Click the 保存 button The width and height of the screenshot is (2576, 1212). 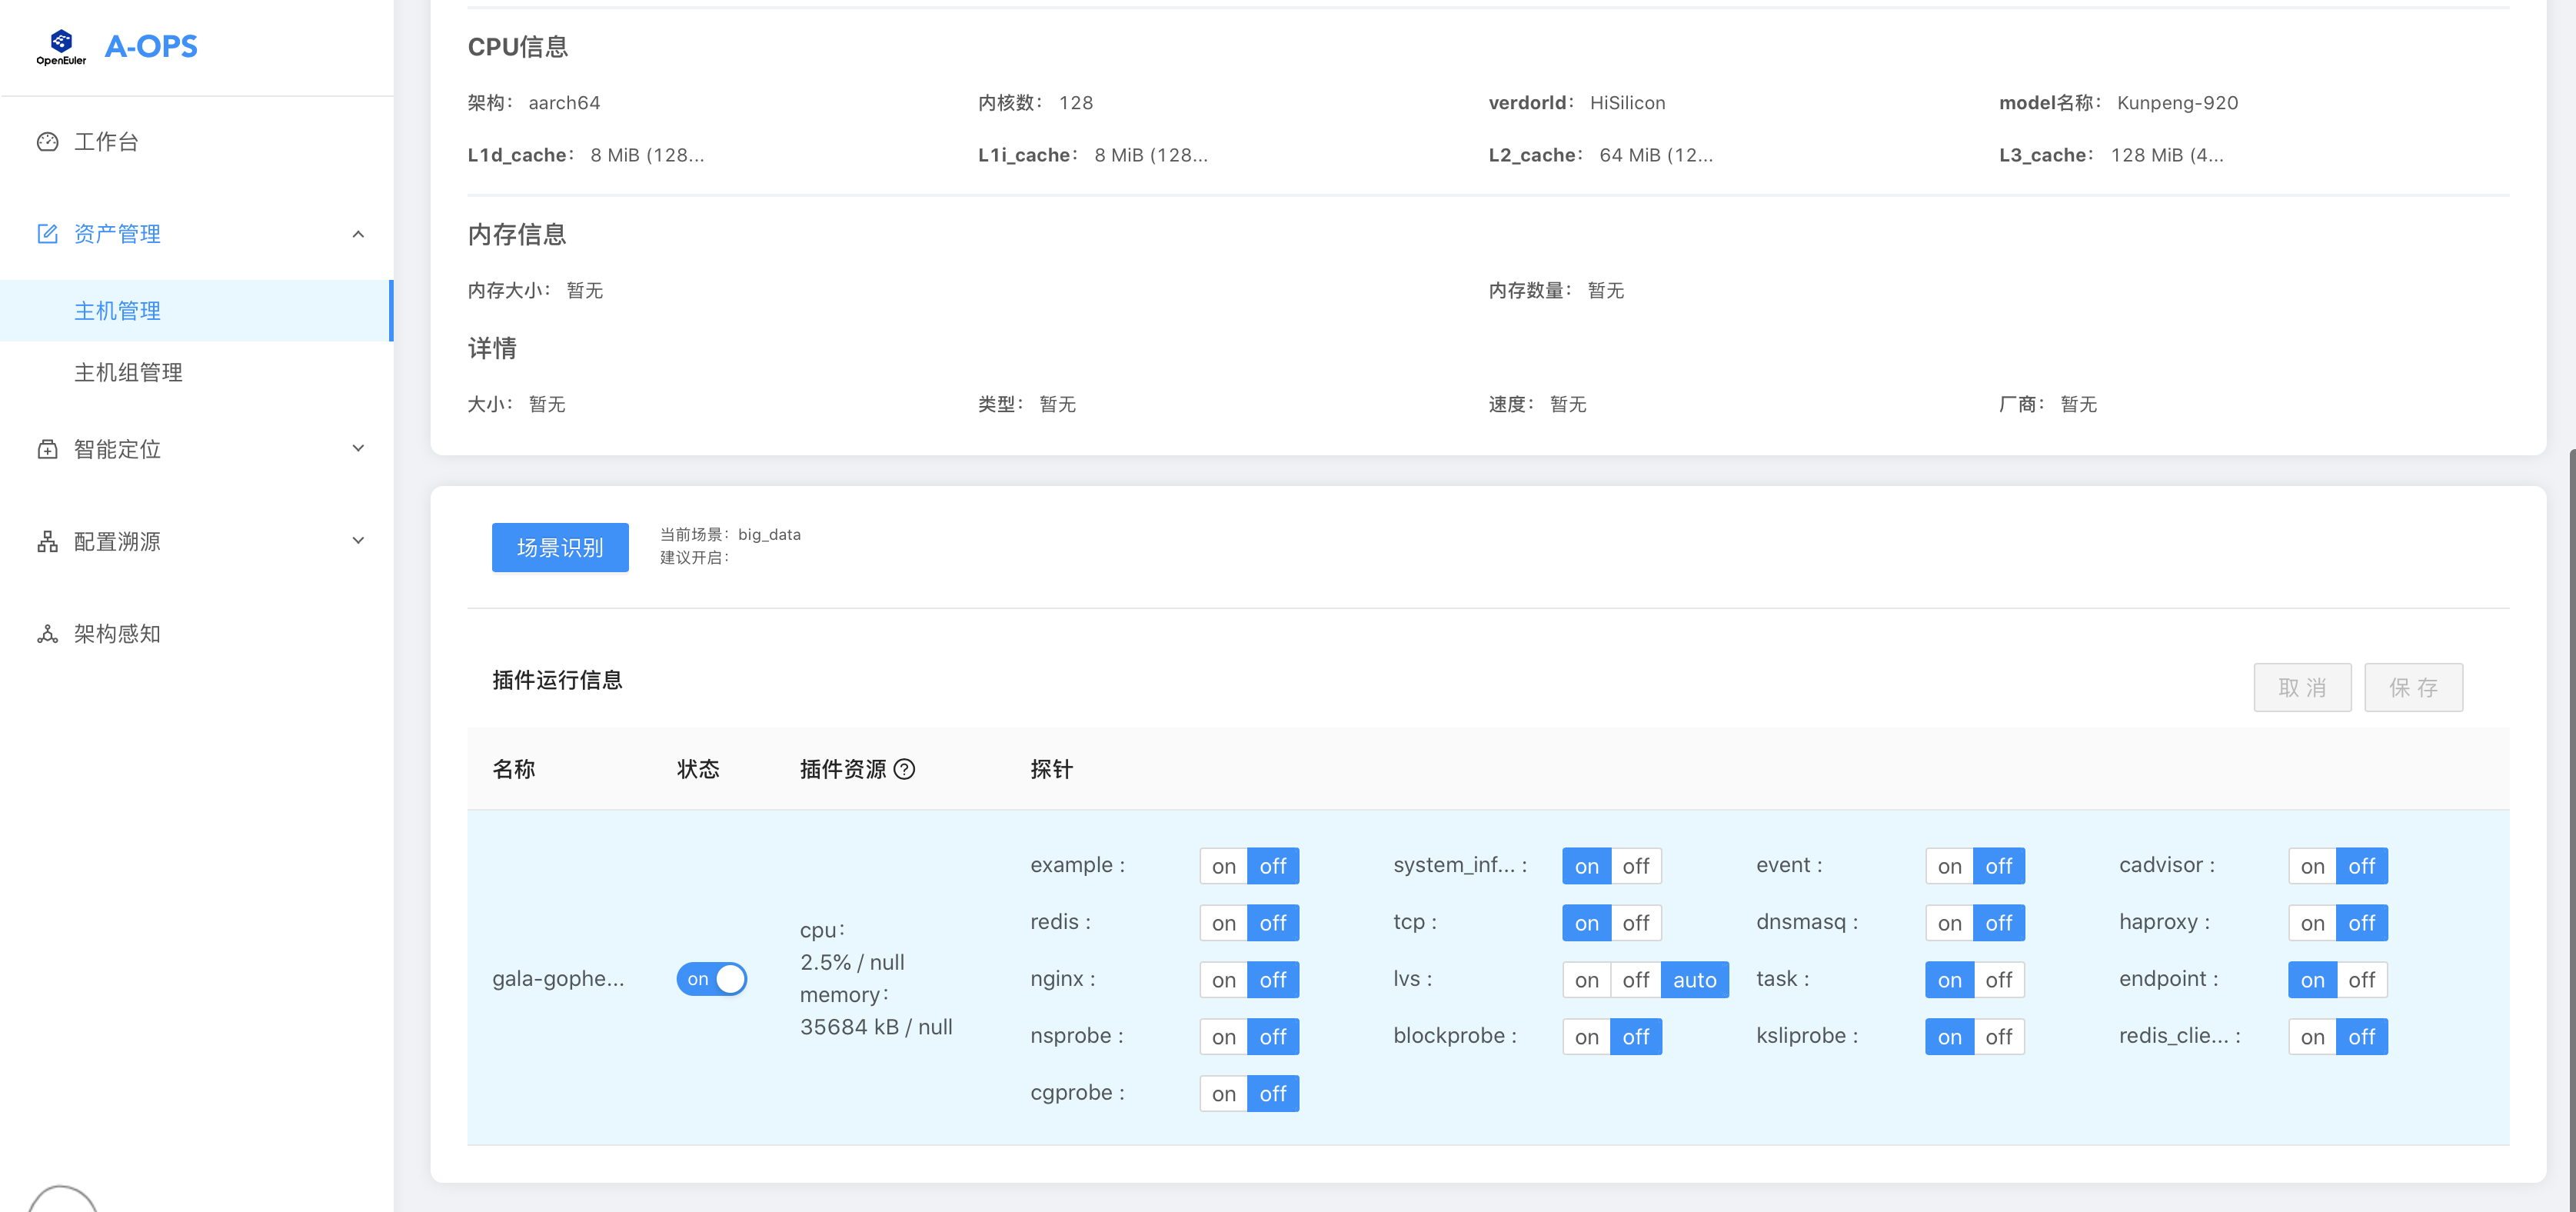(2412, 688)
